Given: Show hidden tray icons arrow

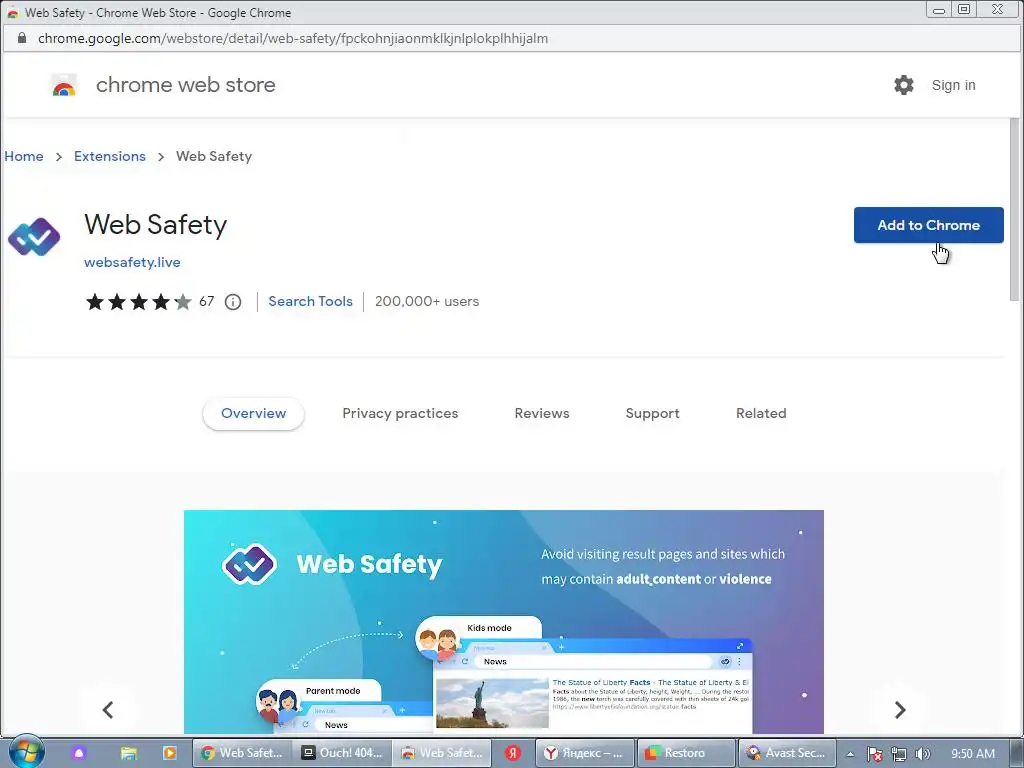Looking at the screenshot, I should [850, 754].
